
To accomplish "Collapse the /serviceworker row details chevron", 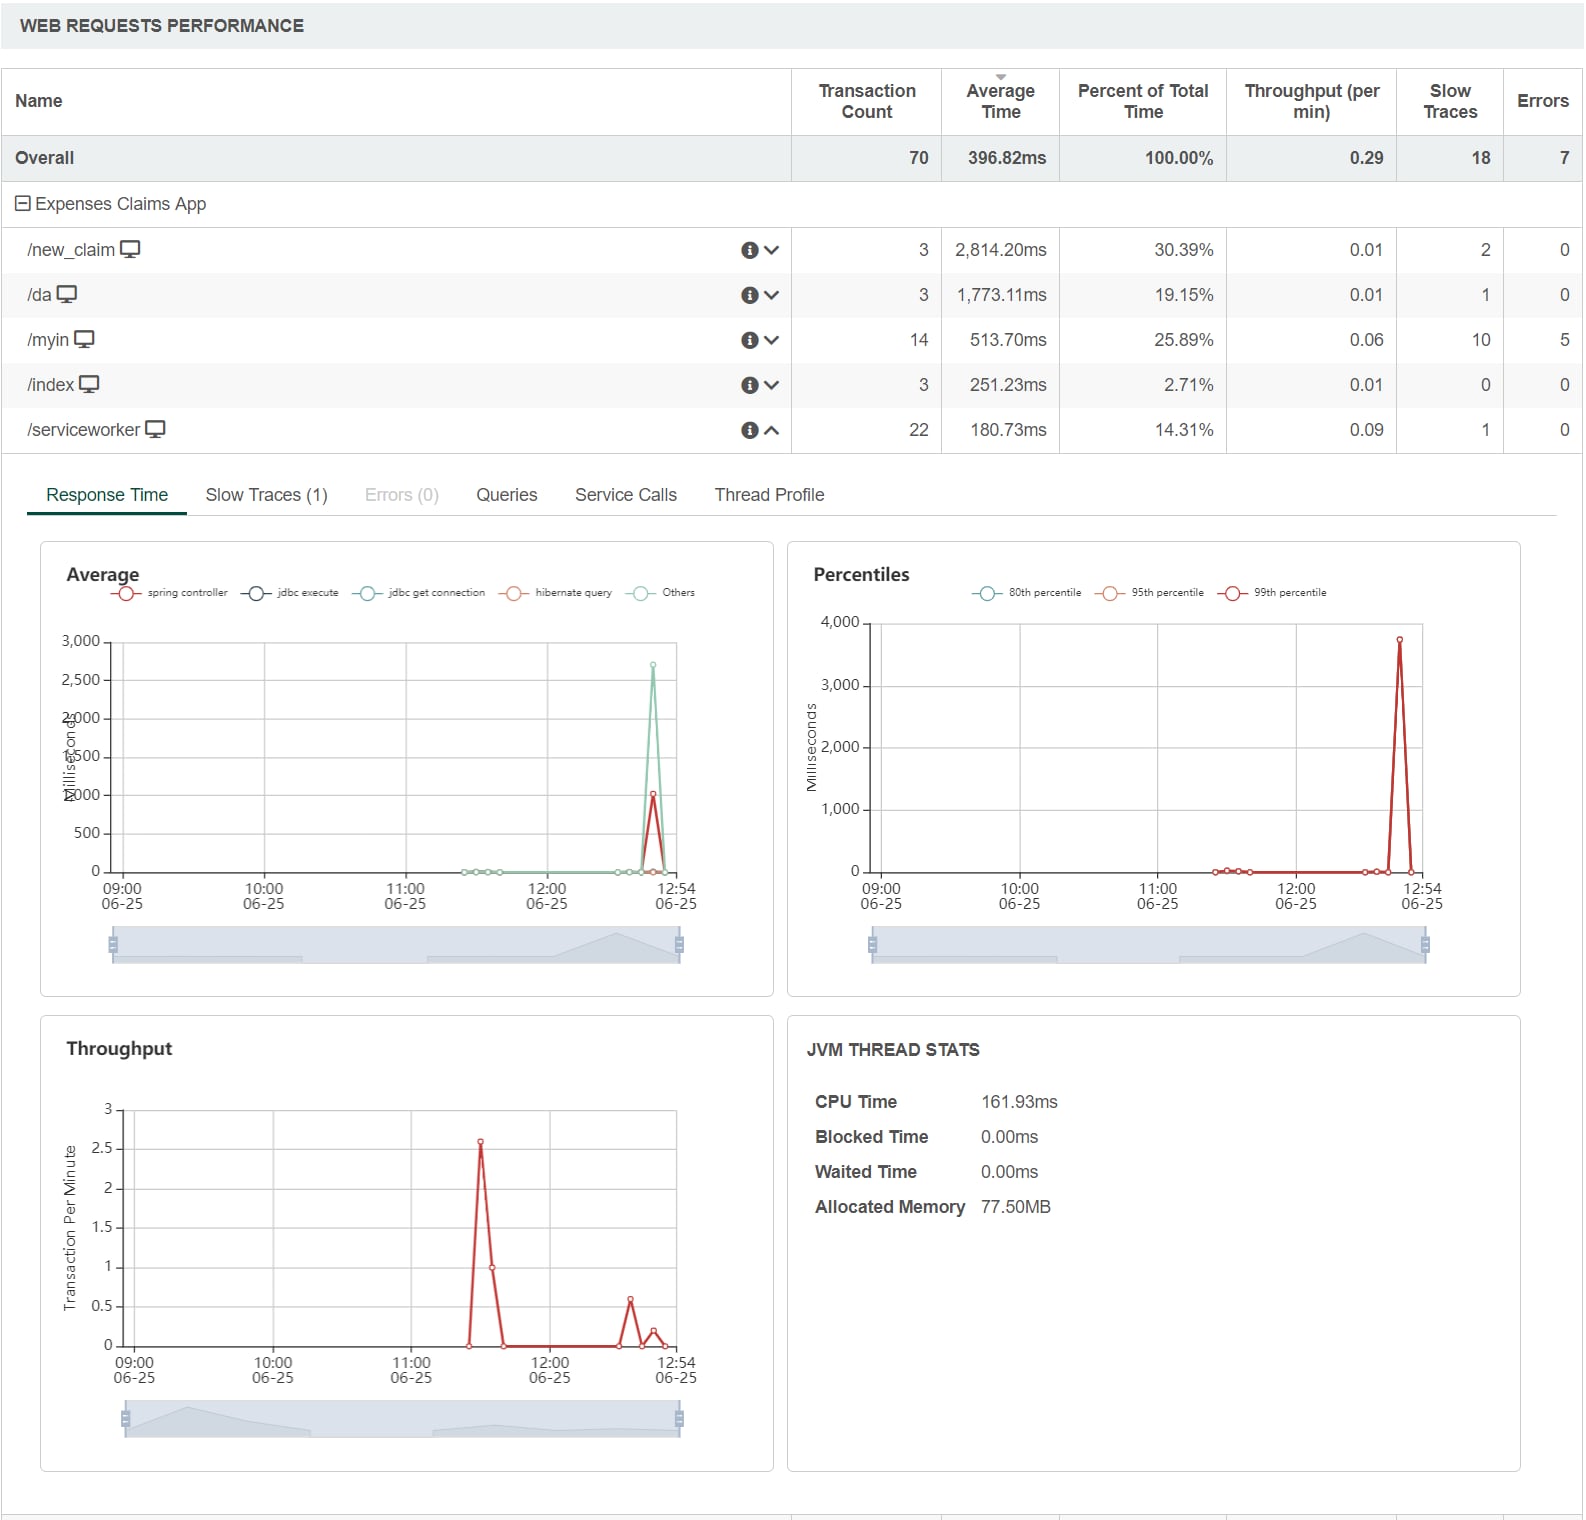I will tap(771, 430).
